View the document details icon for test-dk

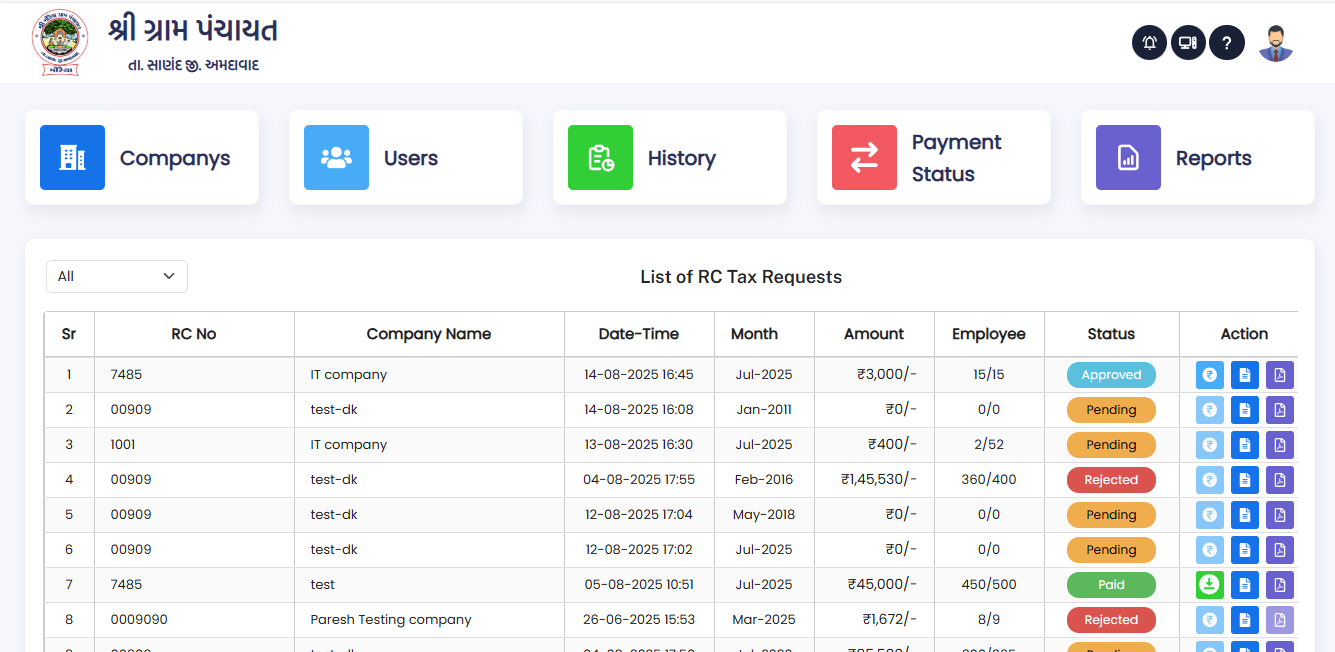point(1244,409)
